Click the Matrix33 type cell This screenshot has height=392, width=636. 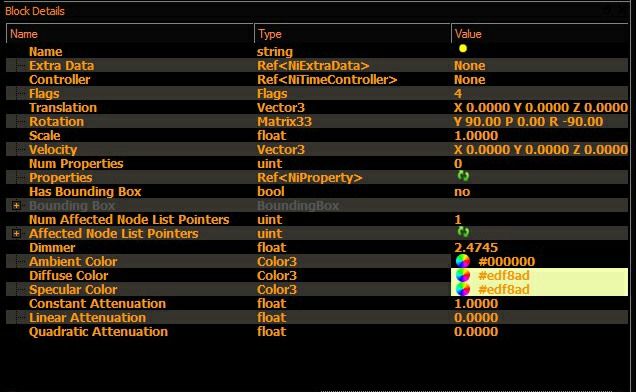coord(284,122)
